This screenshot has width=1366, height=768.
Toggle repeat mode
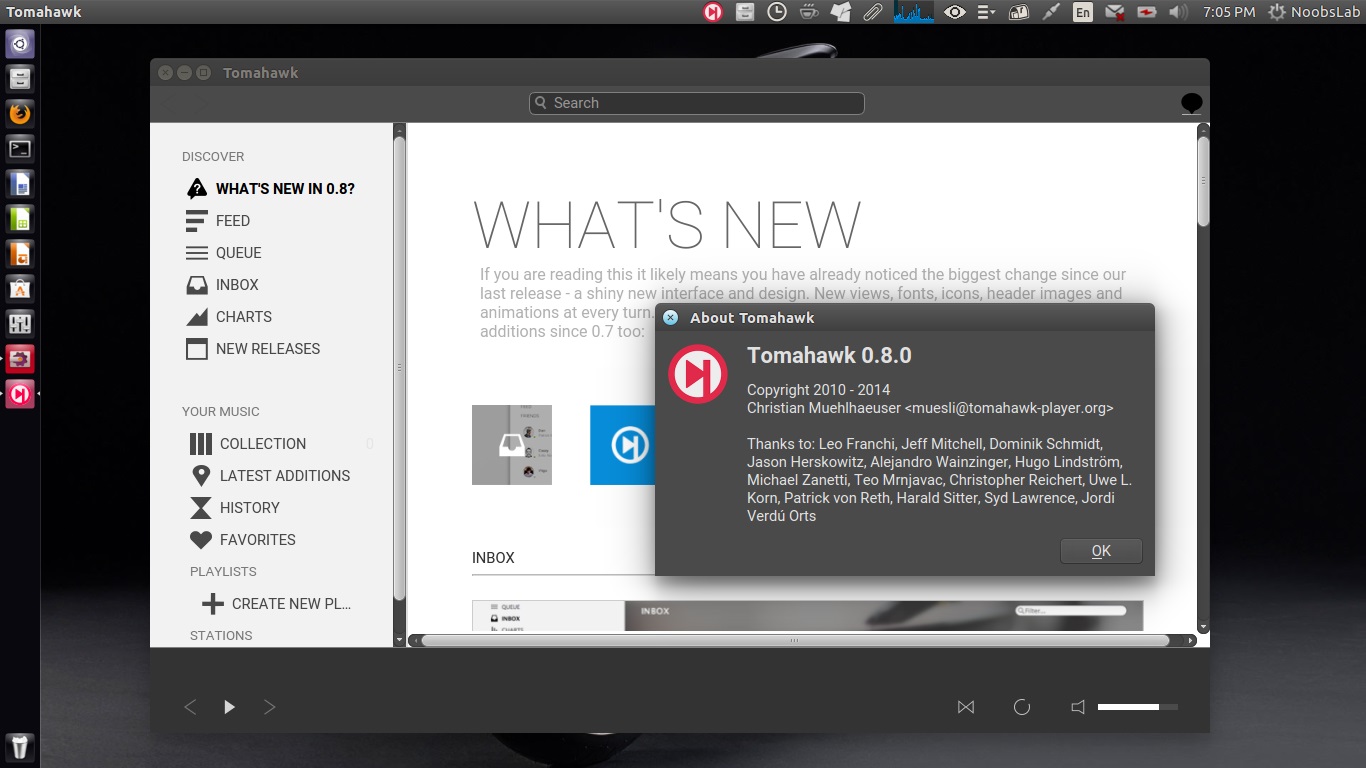coord(1022,707)
